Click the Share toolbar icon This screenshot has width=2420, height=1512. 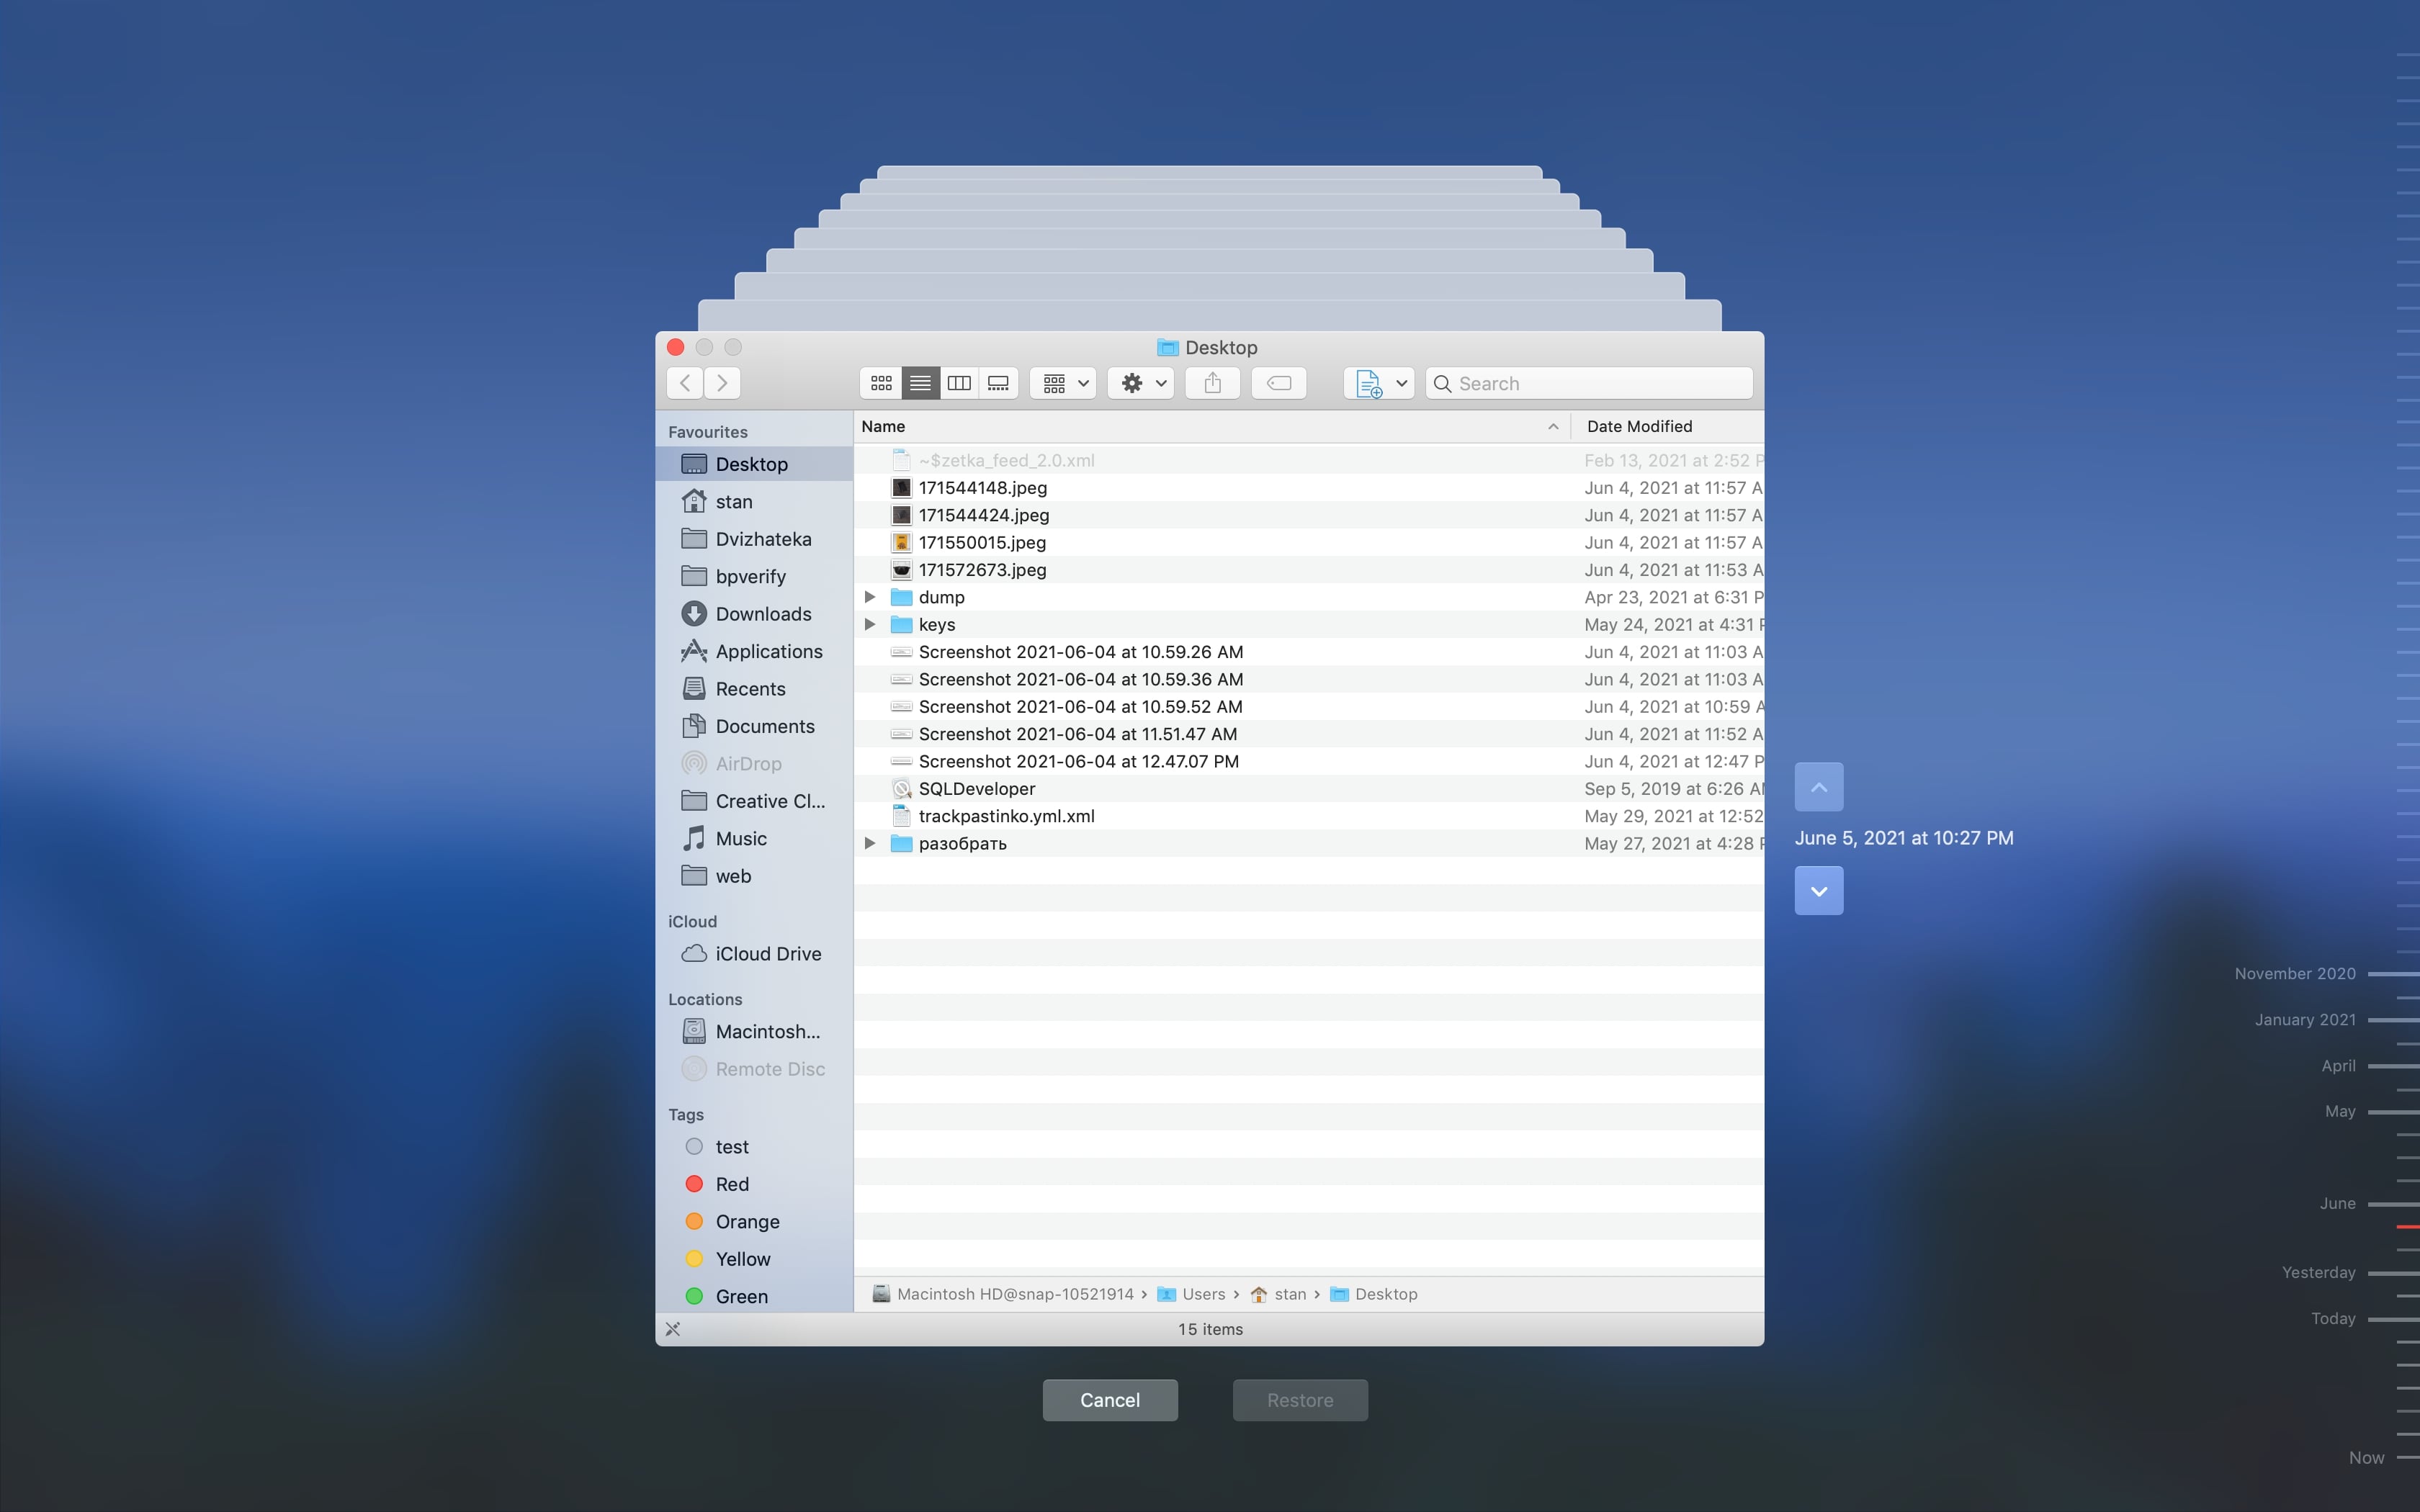[1212, 383]
